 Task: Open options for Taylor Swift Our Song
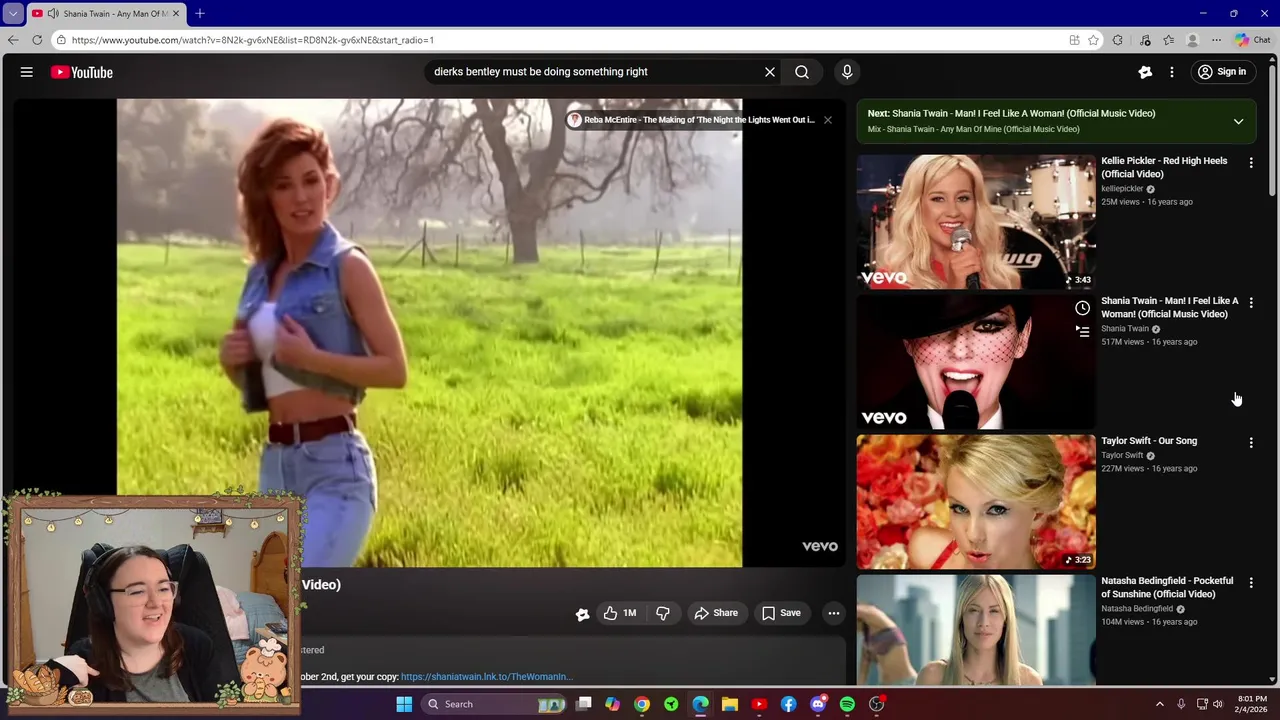coord(1251,442)
